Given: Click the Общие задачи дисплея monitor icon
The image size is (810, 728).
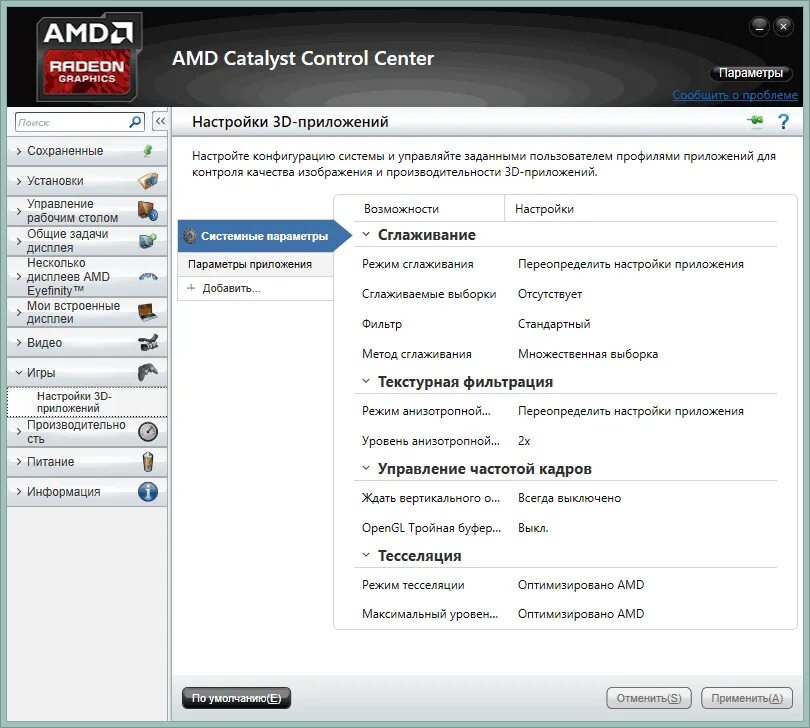Looking at the screenshot, I should [148, 241].
